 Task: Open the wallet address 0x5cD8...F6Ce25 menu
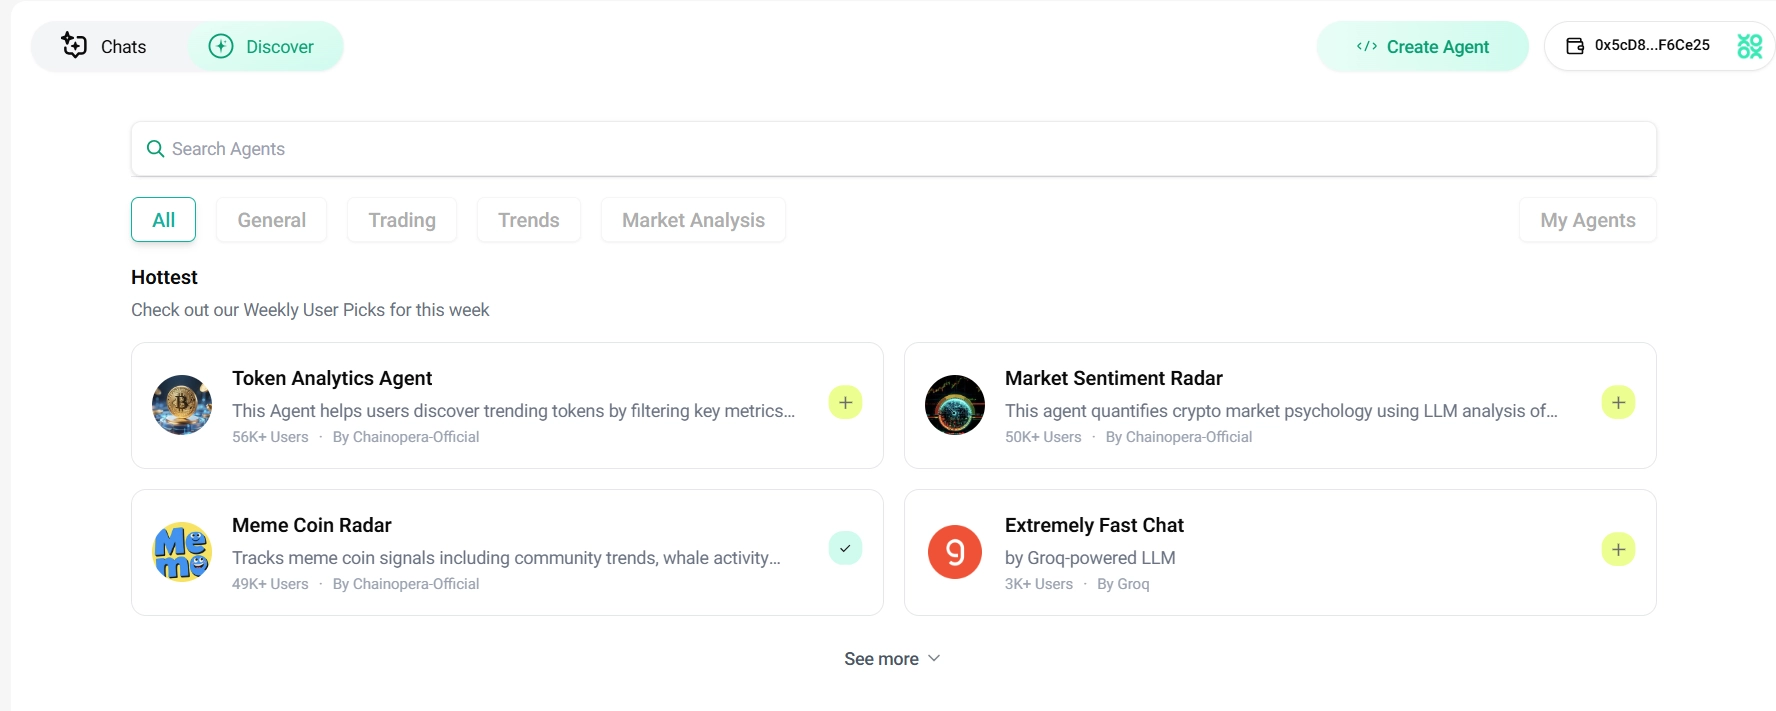pos(1651,46)
